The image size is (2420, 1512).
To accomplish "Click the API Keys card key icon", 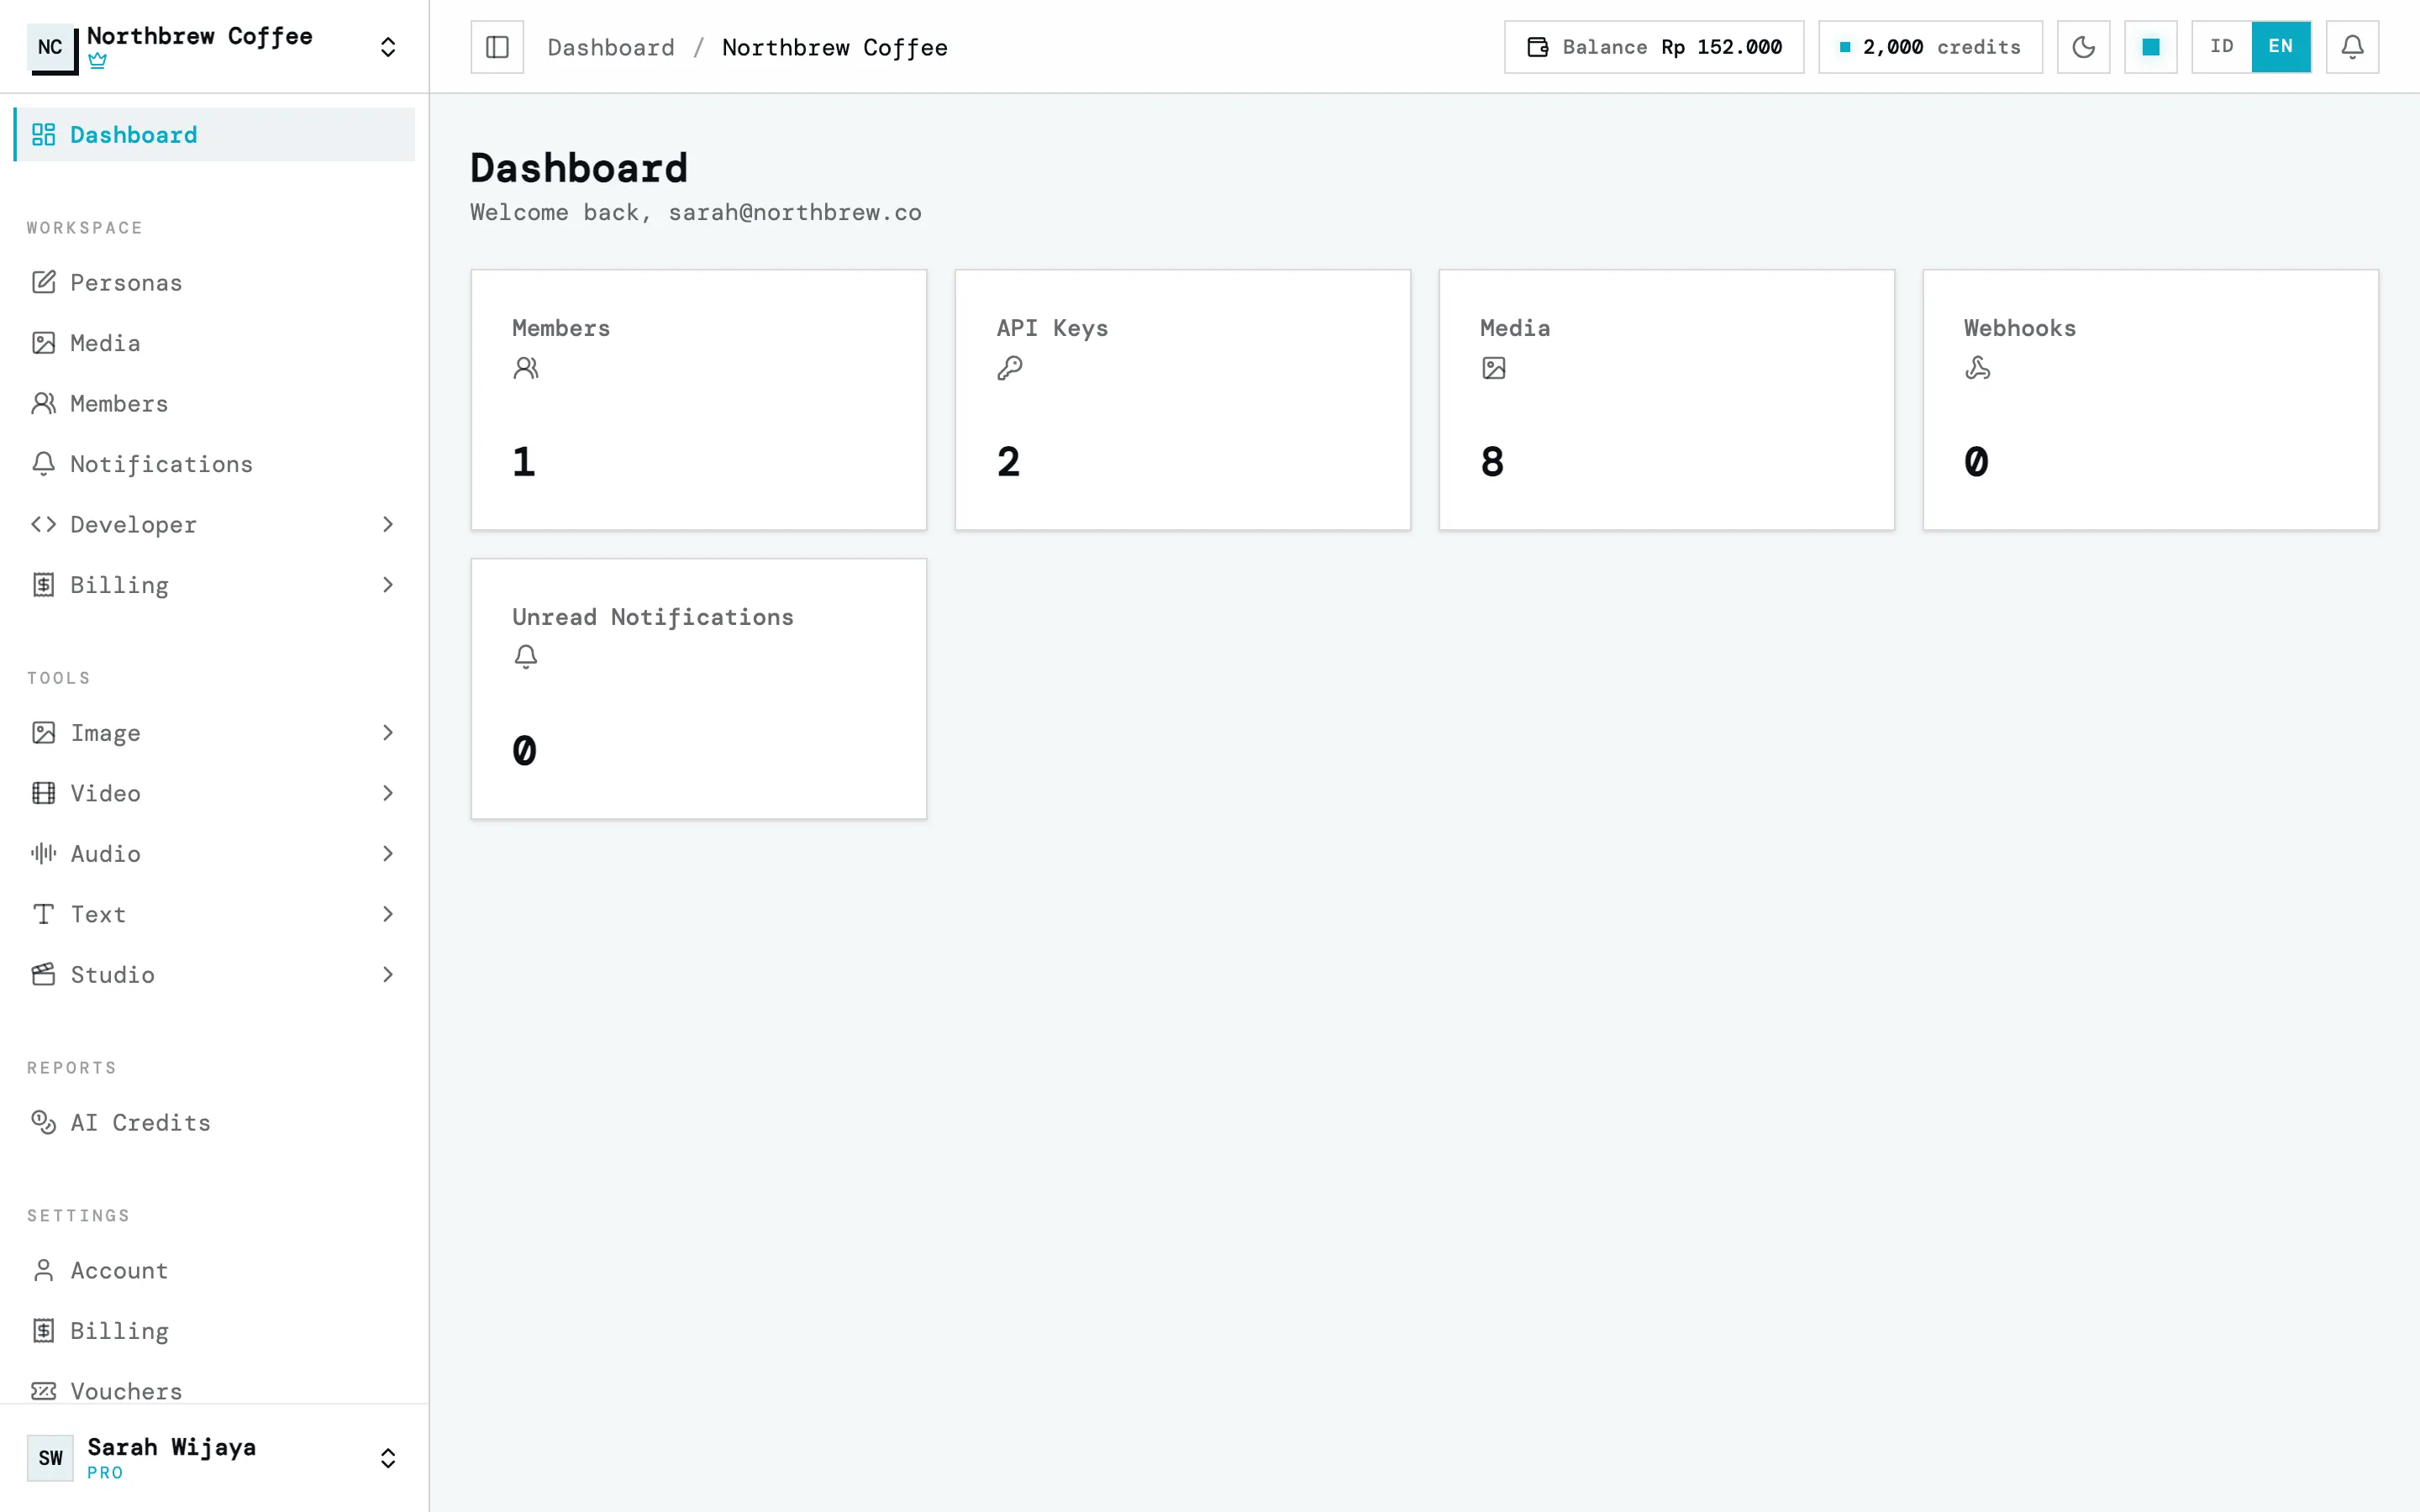I will pos(1010,368).
